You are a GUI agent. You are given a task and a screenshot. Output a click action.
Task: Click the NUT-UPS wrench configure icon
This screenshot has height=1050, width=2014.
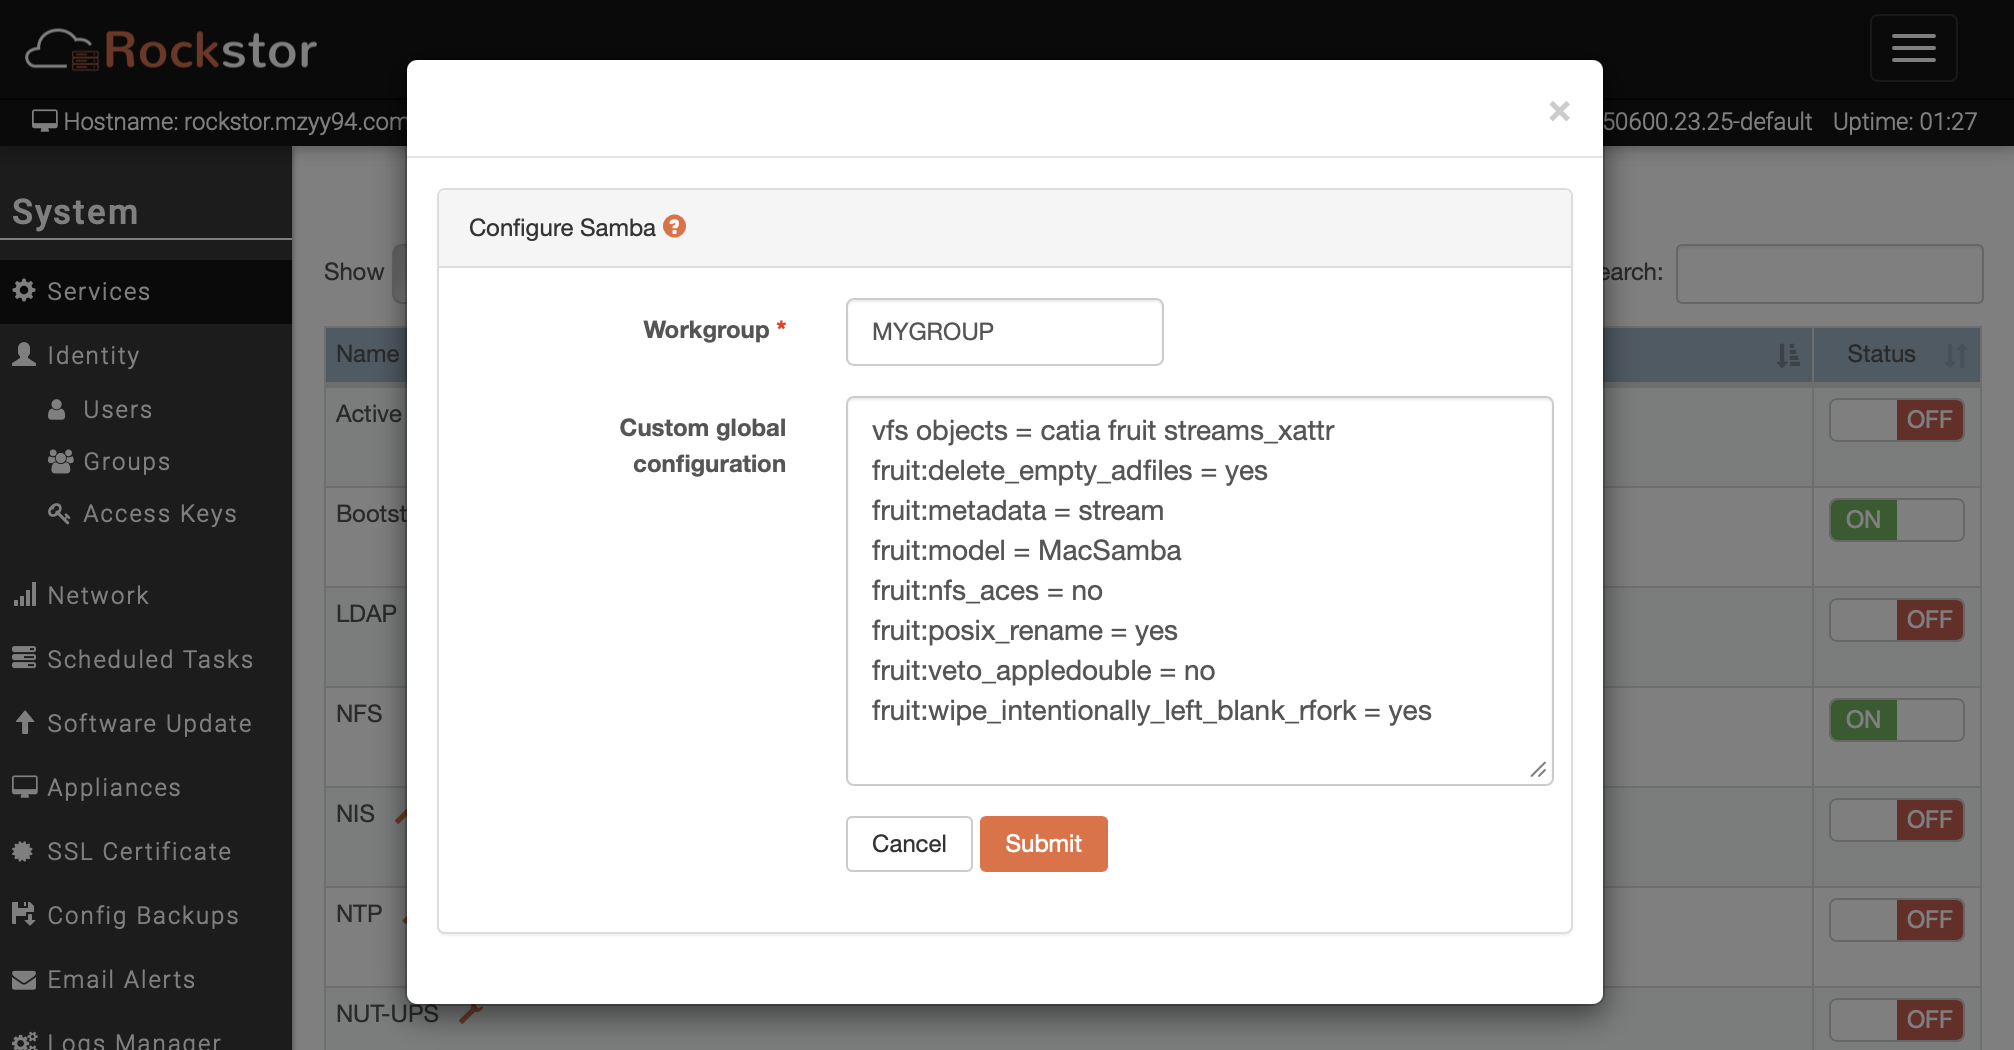tap(470, 1014)
